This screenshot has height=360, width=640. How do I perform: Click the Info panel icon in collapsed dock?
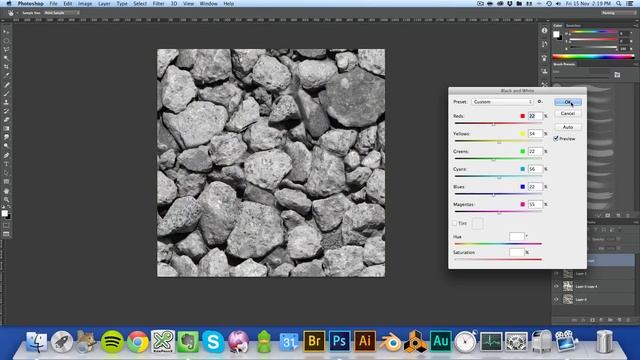coord(544,30)
